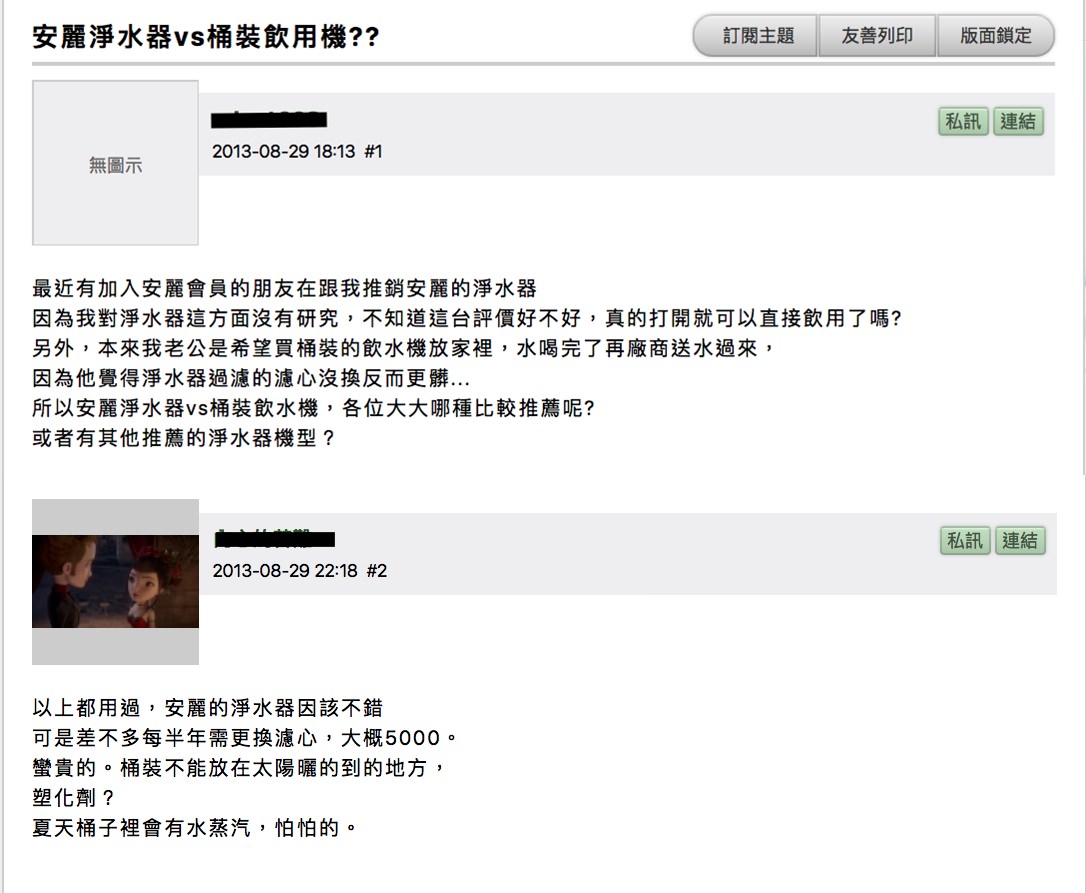Click the line mentioning 塑化劑

click(x=73, y=797)
